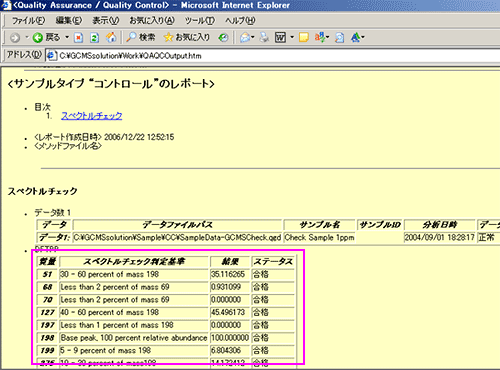Click the スペクトルチェック判定基準 column header
The height and width of the screenshot is (370, 500).
pos(134,261)
